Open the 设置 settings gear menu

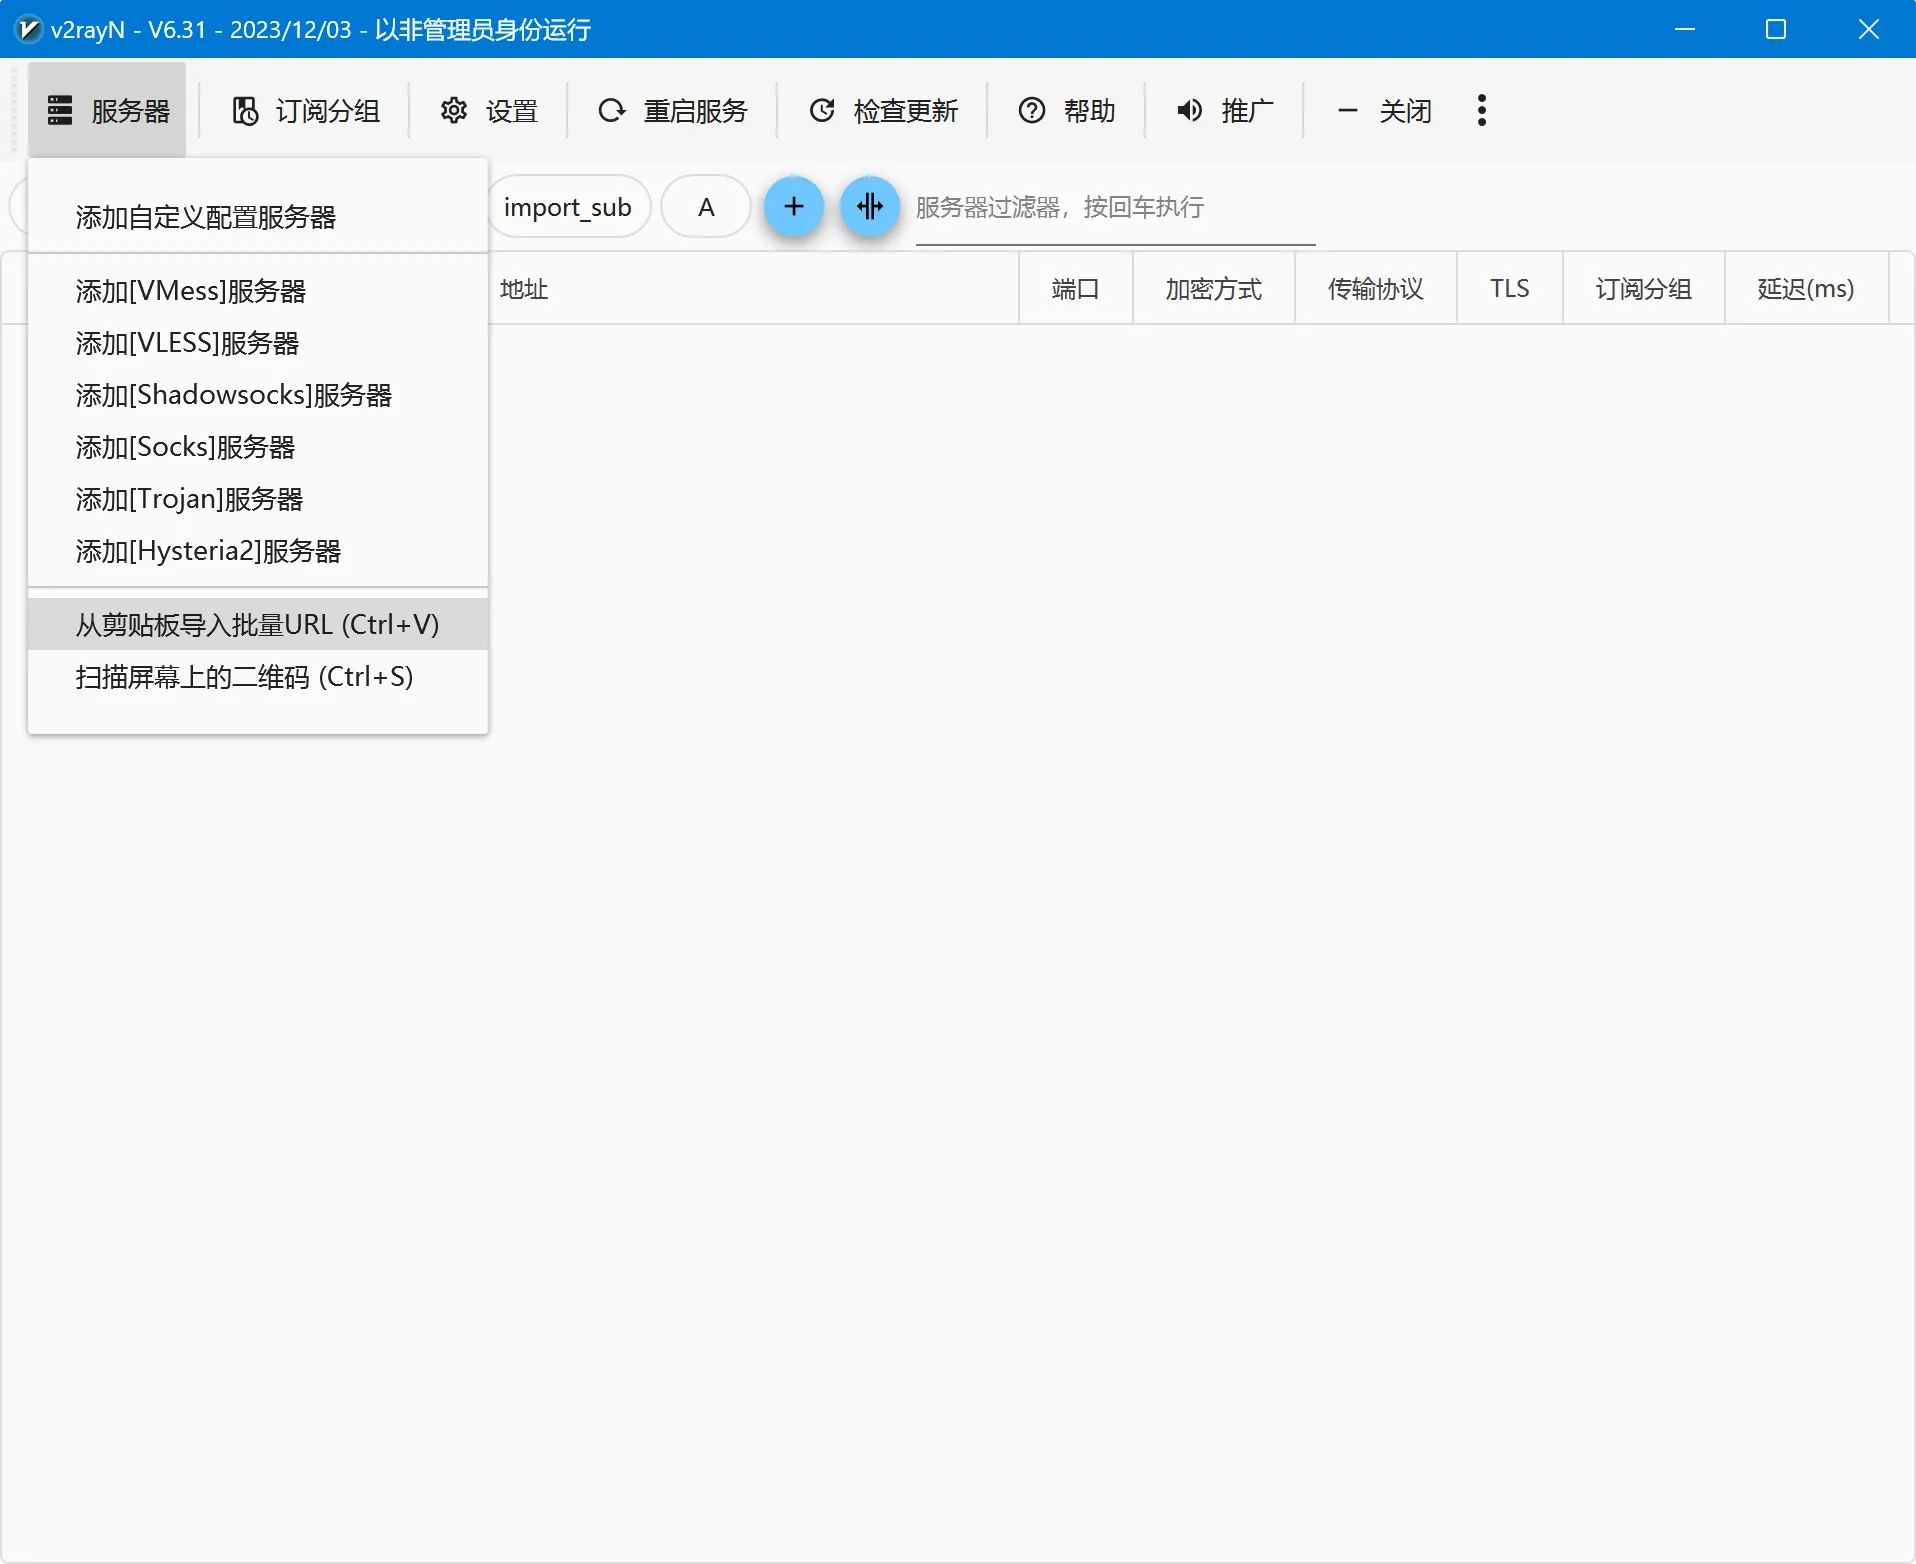pos(489,110)
